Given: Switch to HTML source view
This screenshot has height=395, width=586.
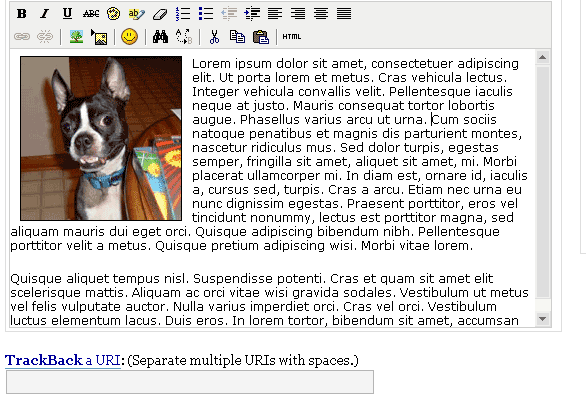Looking at the screenshot, I should coord(292,37).
